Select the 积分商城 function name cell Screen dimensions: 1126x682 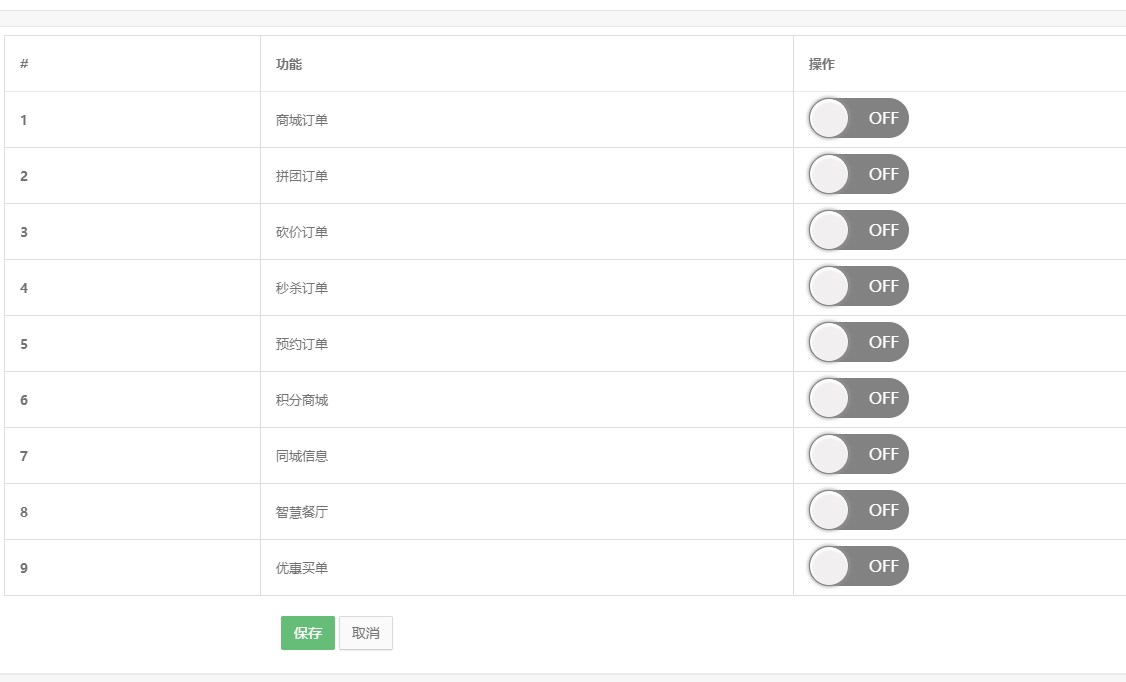pos(302,400)
